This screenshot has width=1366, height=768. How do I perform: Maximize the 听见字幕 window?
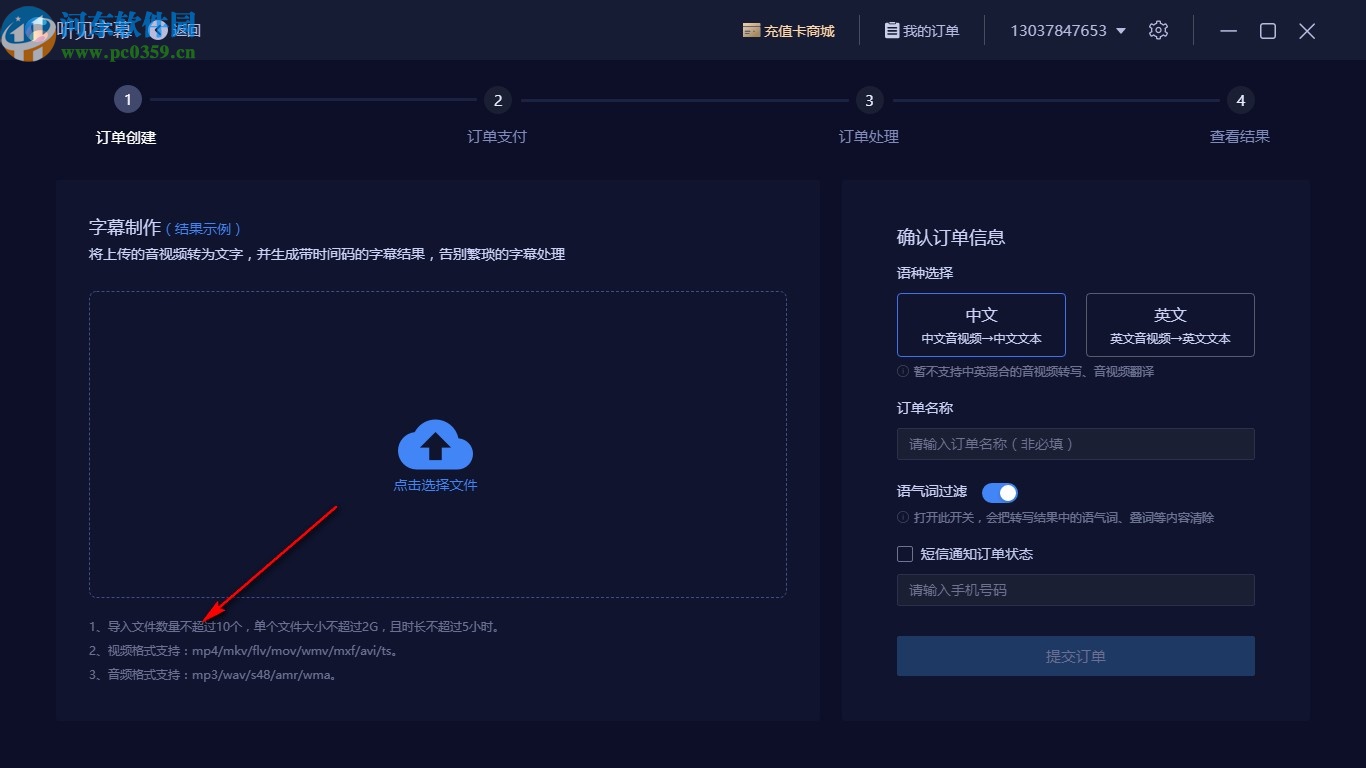click(1268, 31)
